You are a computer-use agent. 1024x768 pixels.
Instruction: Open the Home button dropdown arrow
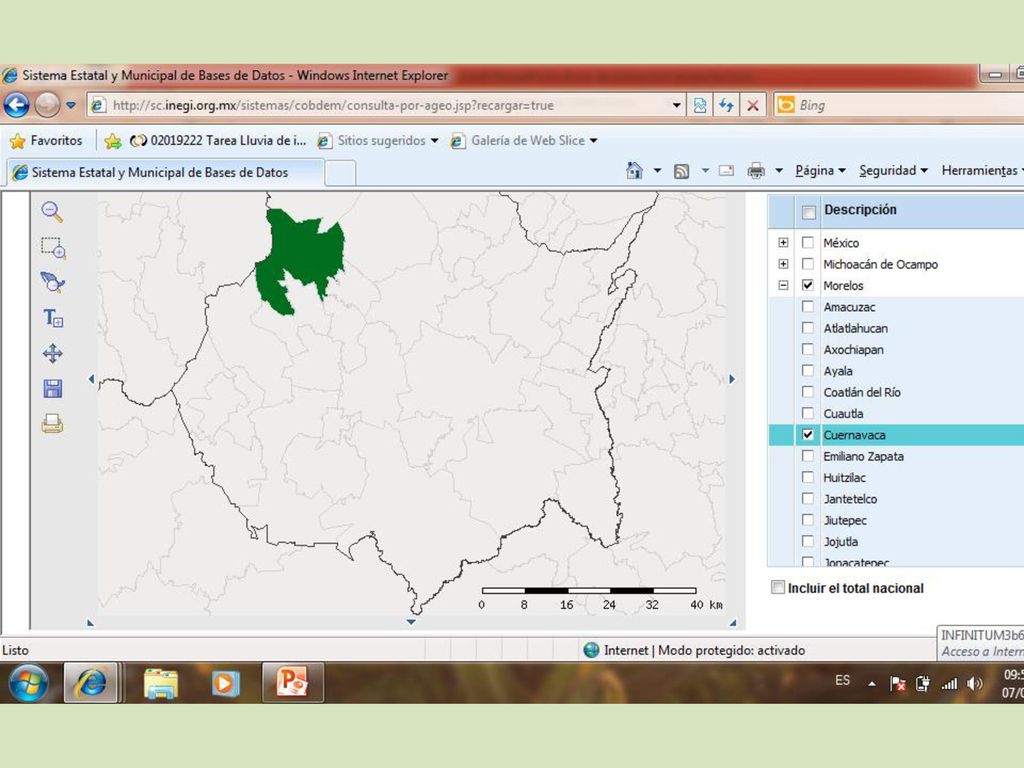pos(657,171)
